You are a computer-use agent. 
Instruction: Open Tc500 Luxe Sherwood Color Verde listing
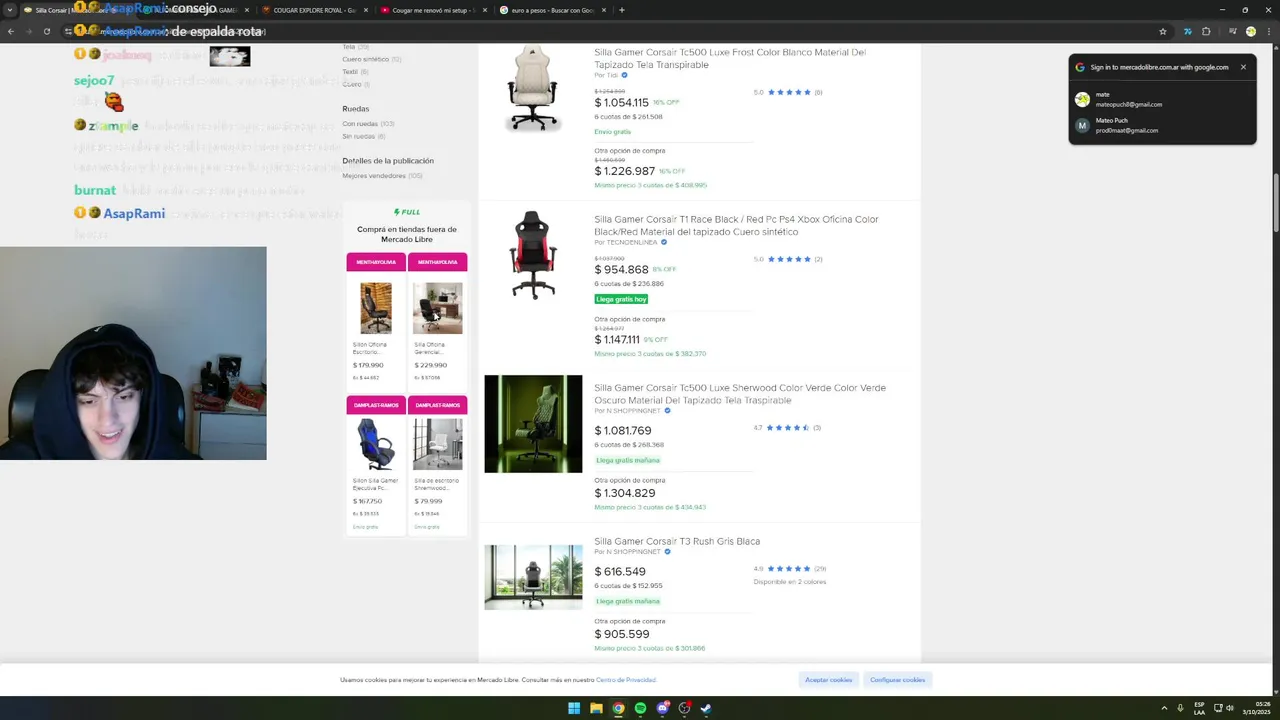740,394
